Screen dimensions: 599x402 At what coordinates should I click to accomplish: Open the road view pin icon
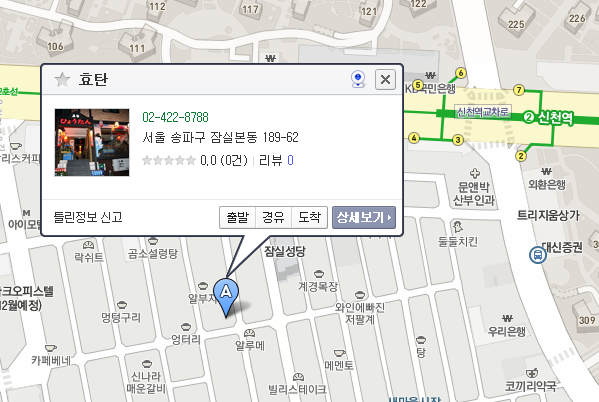tap(358, 79)
